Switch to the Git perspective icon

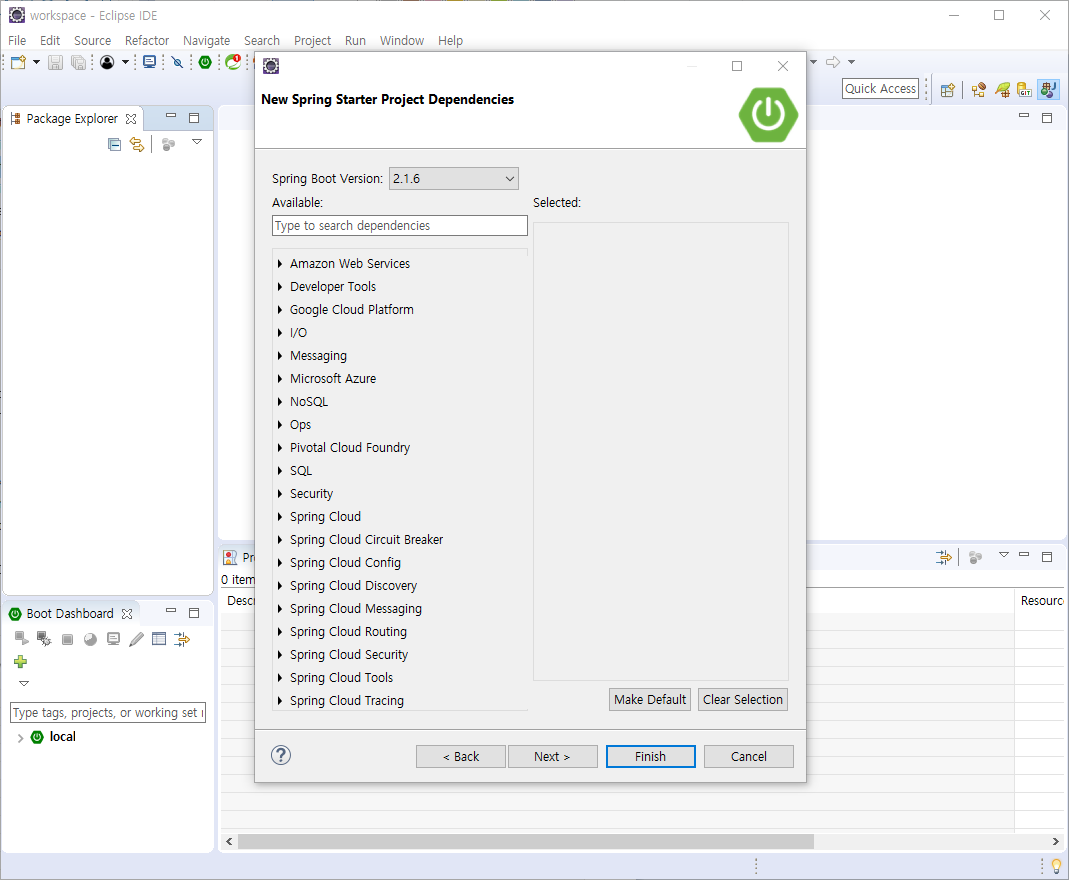(x=1024, y=90)
